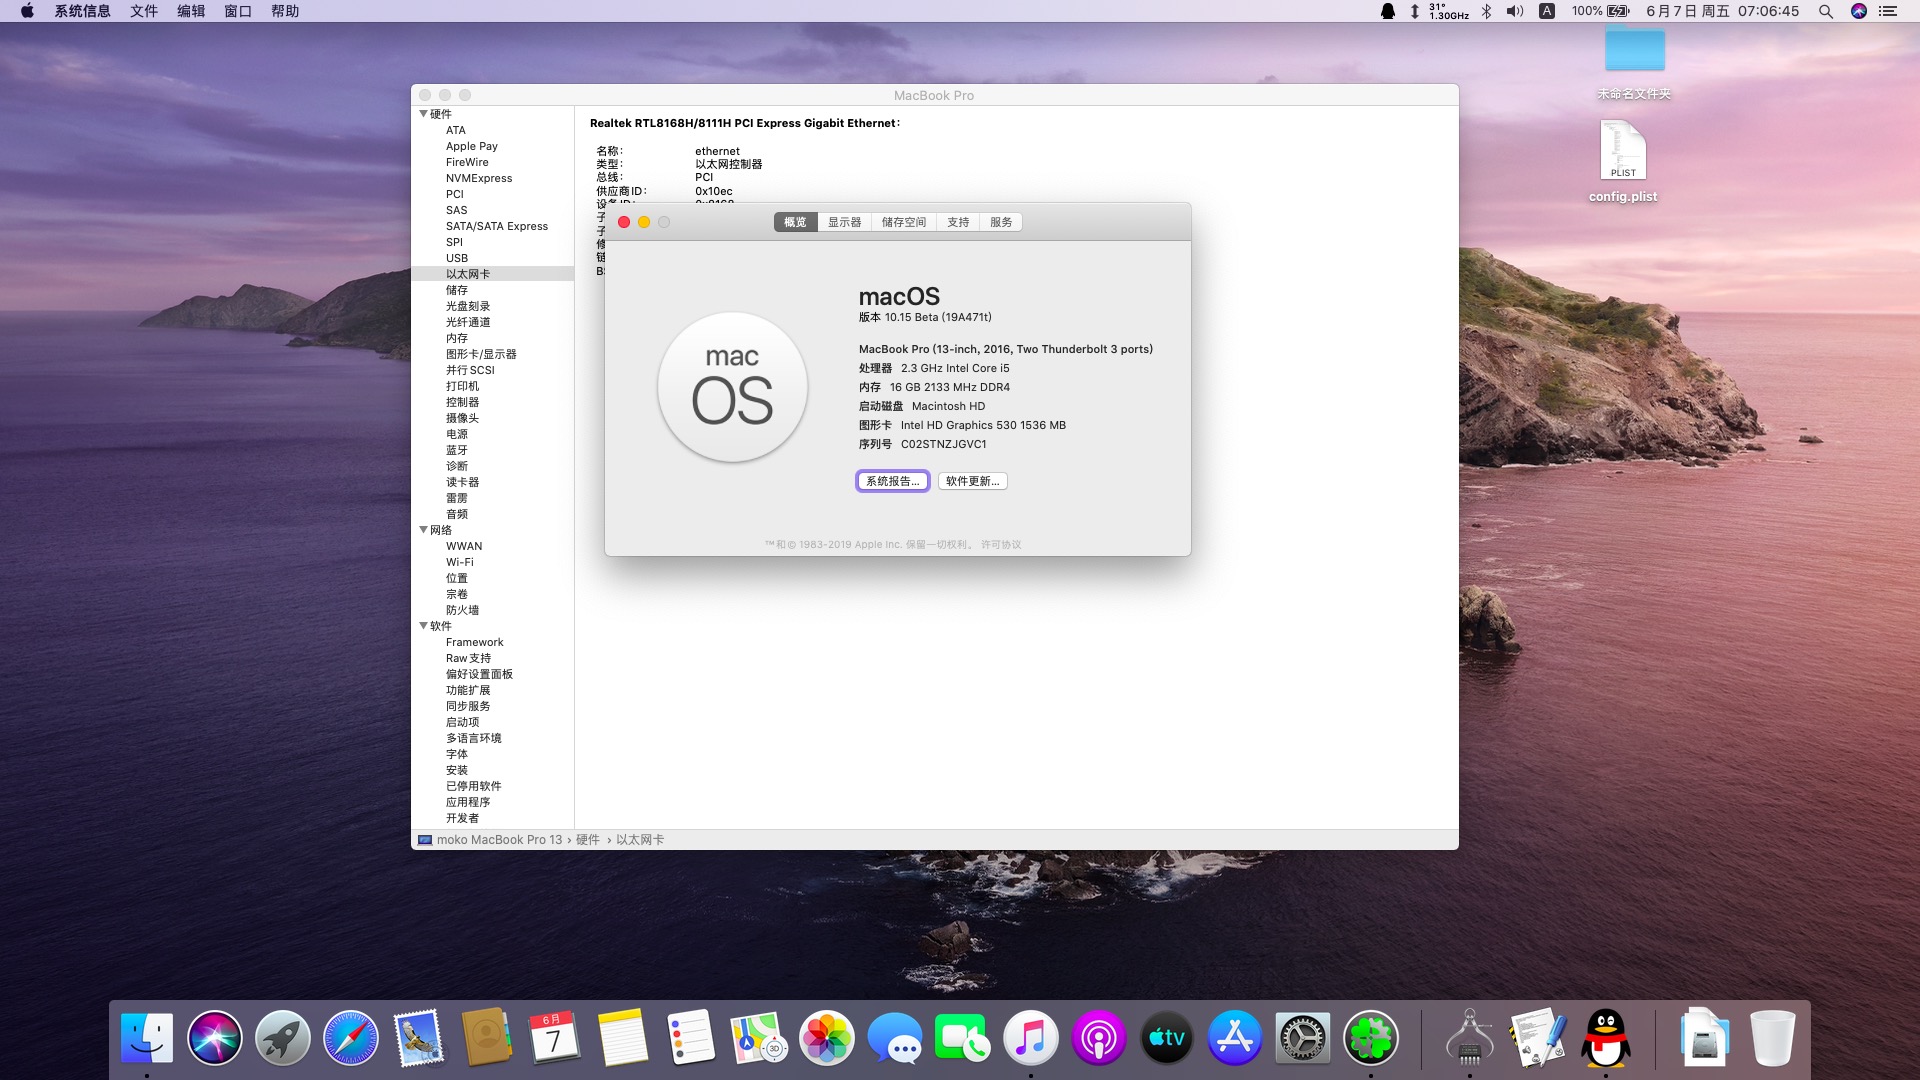Open Safari browser in Dock

[x=351, y=1038]
